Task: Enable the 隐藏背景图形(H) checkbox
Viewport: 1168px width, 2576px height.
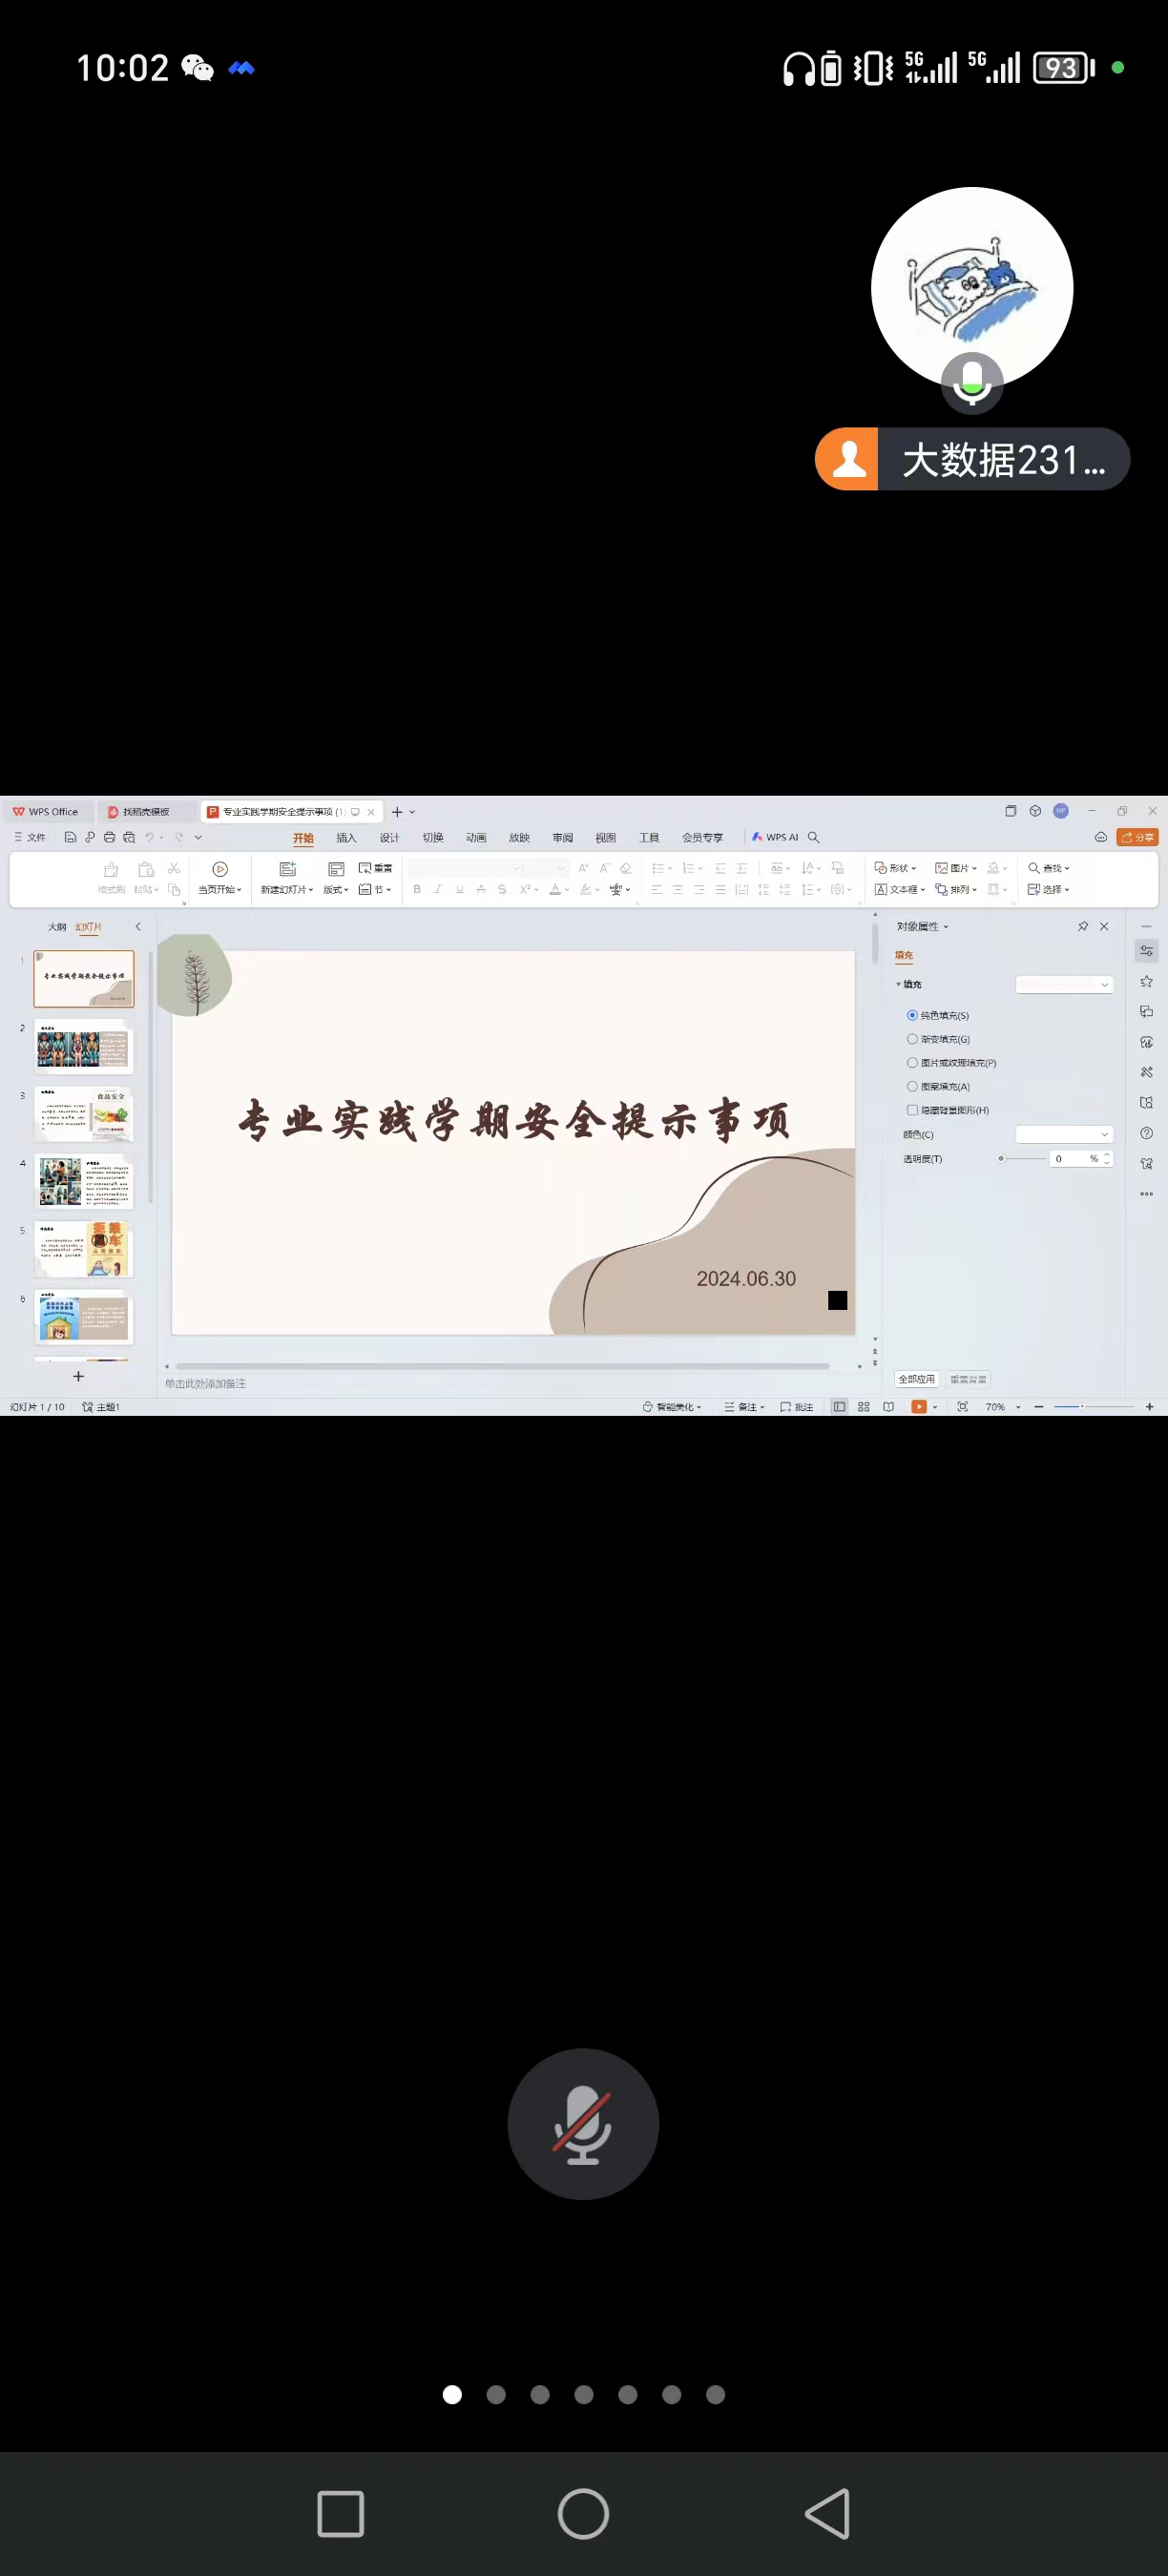Action: pos(912,1110)
